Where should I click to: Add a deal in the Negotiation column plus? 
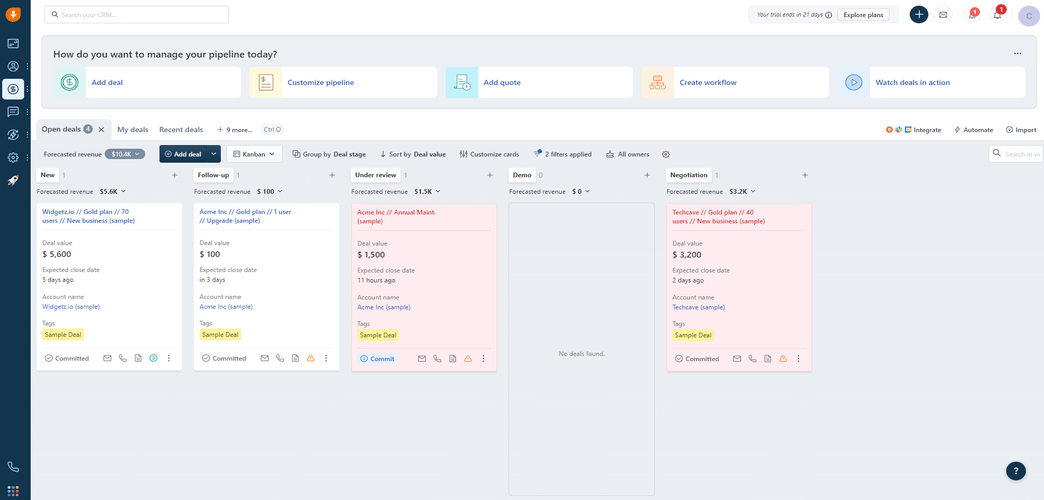[x=805, y=175]
